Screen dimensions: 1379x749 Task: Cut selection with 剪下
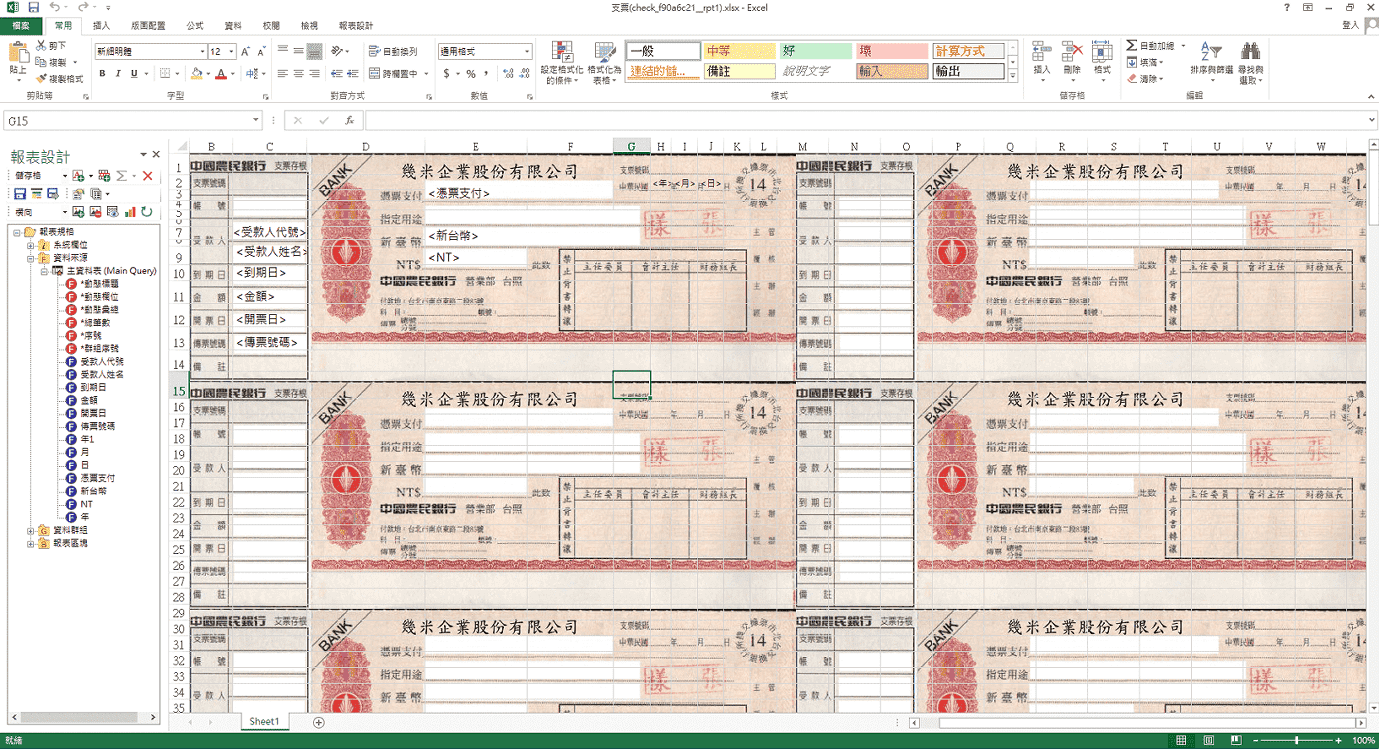[x=51, y=46]
